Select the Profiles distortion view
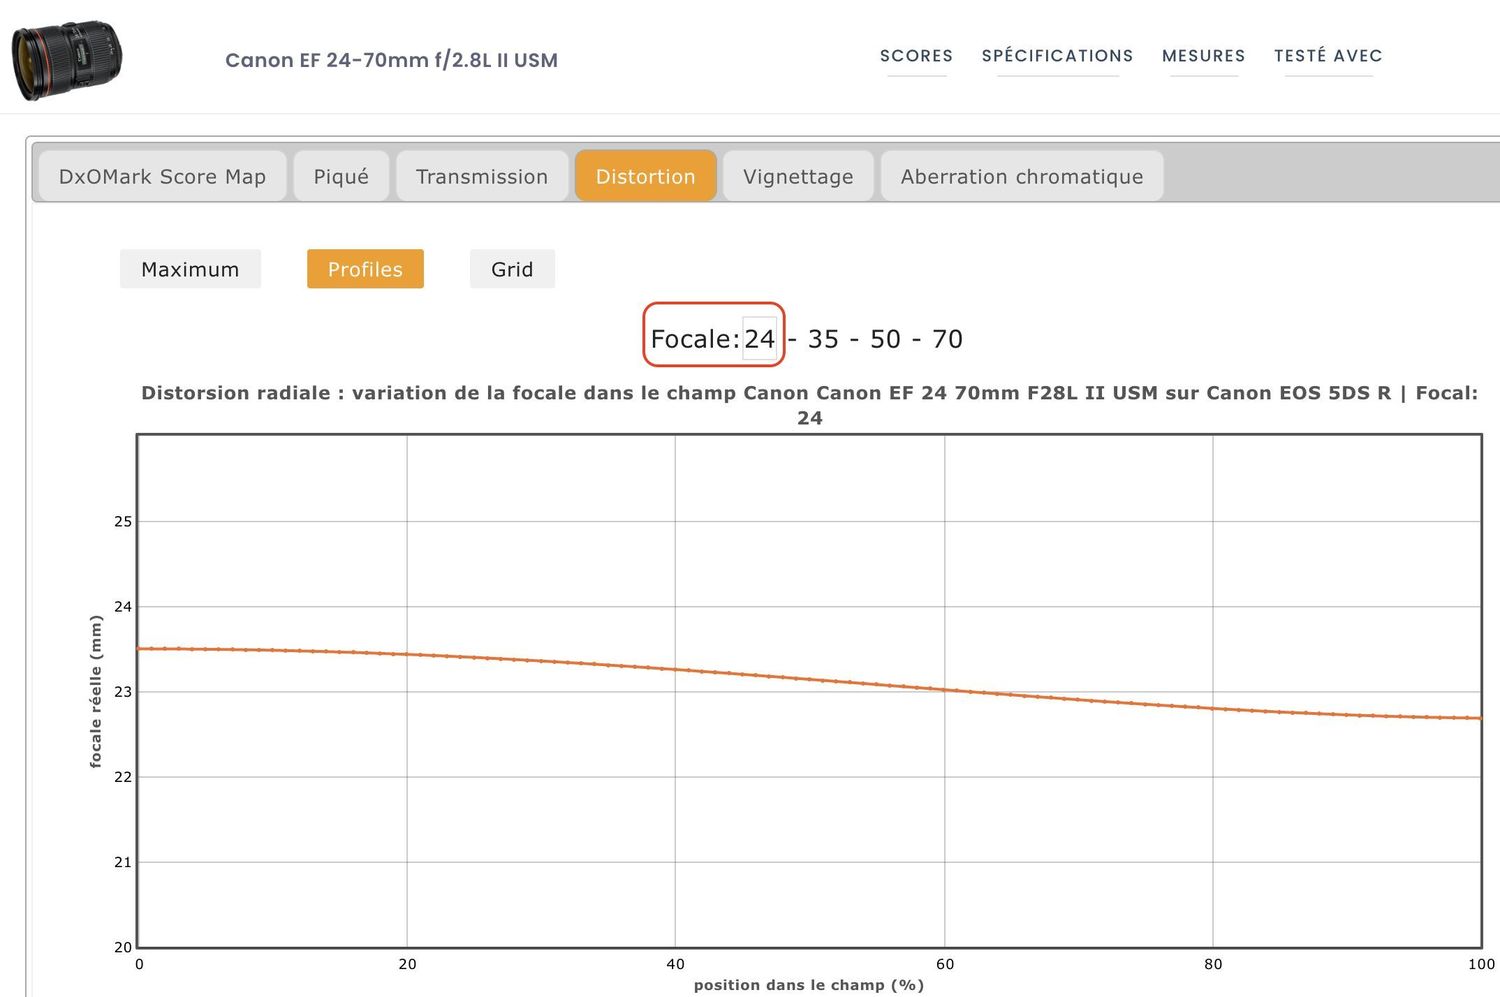The width and height of the screenshot is (1500, 997). coord(365,269)
